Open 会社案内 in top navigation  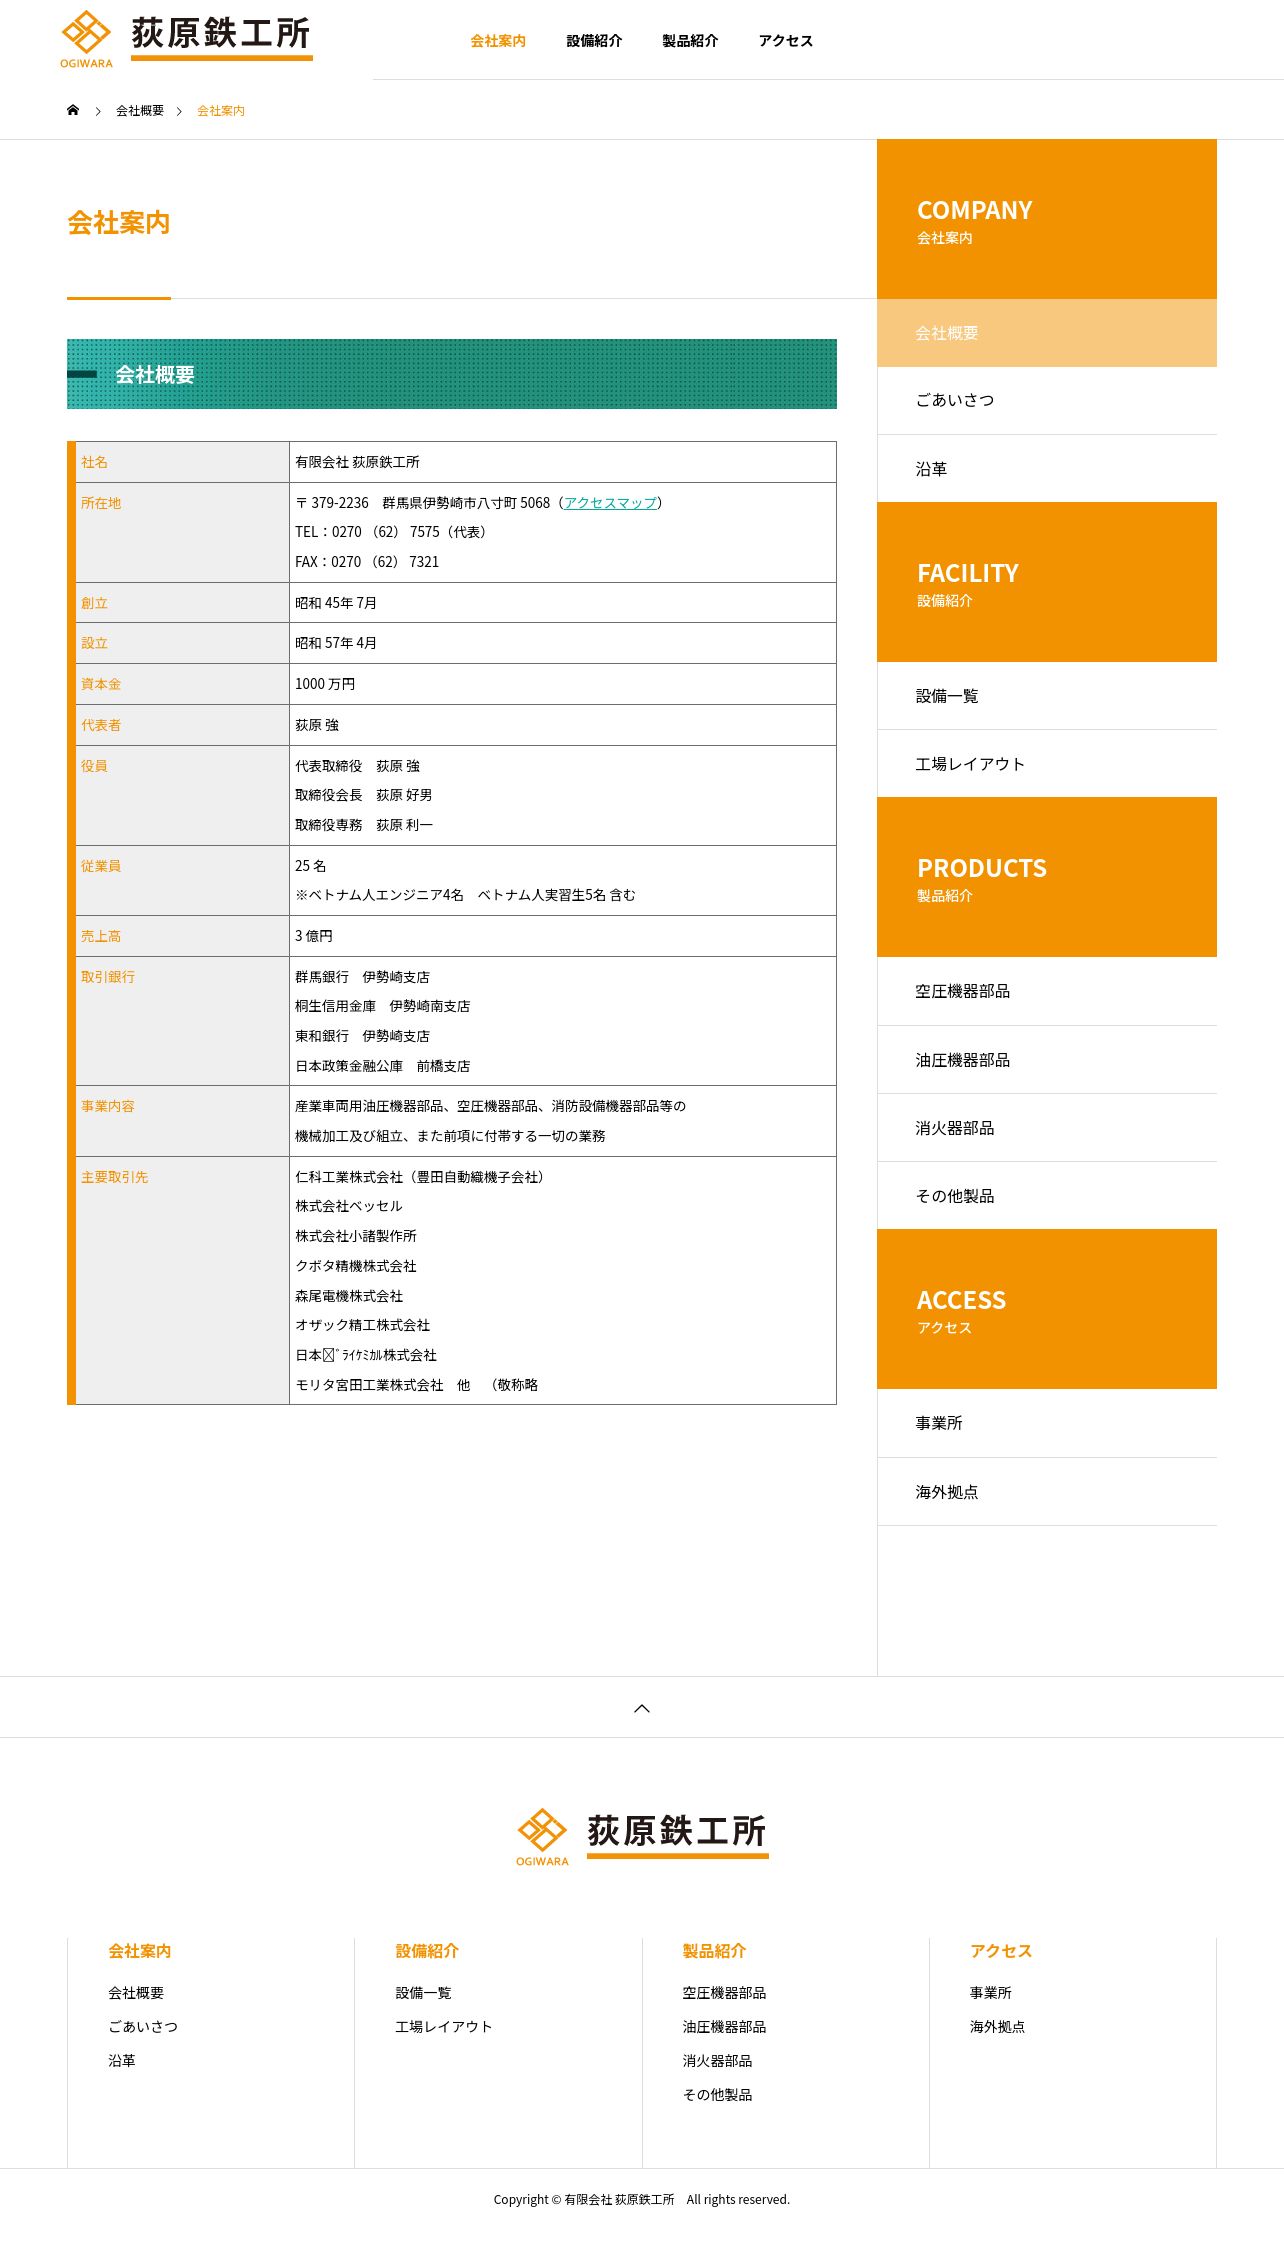tap(498, 41)
